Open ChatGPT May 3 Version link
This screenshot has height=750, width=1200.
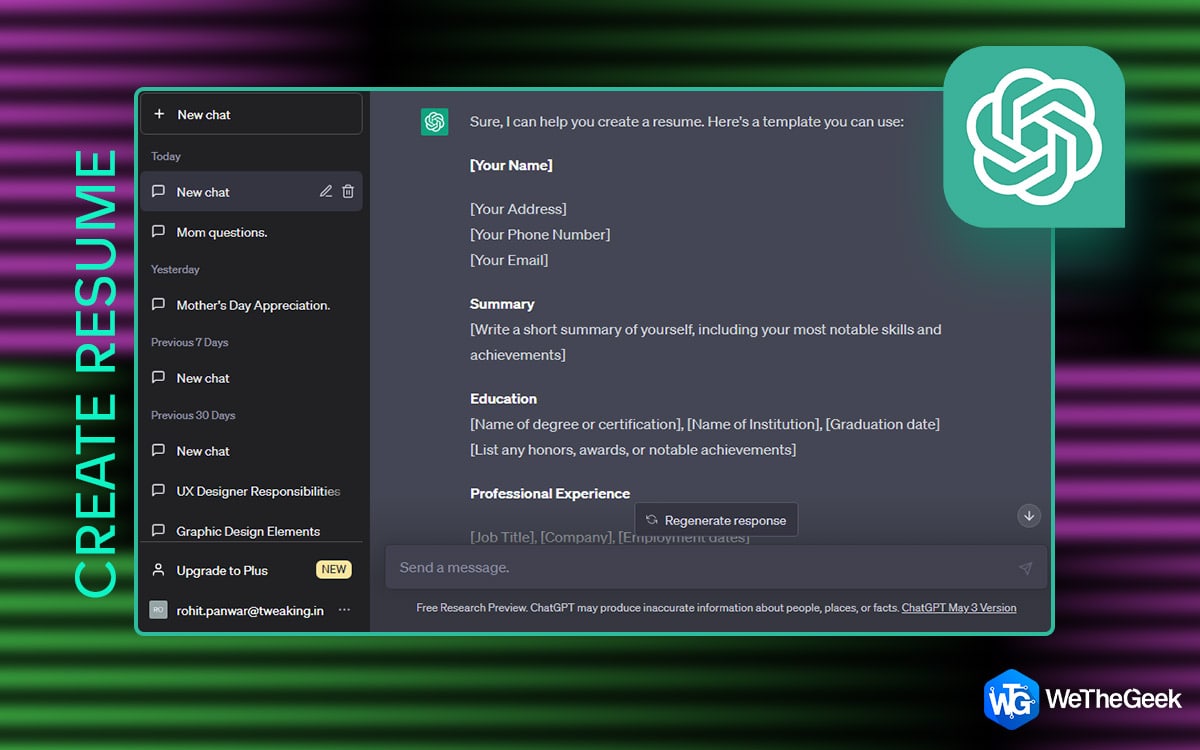click(959, 608)
